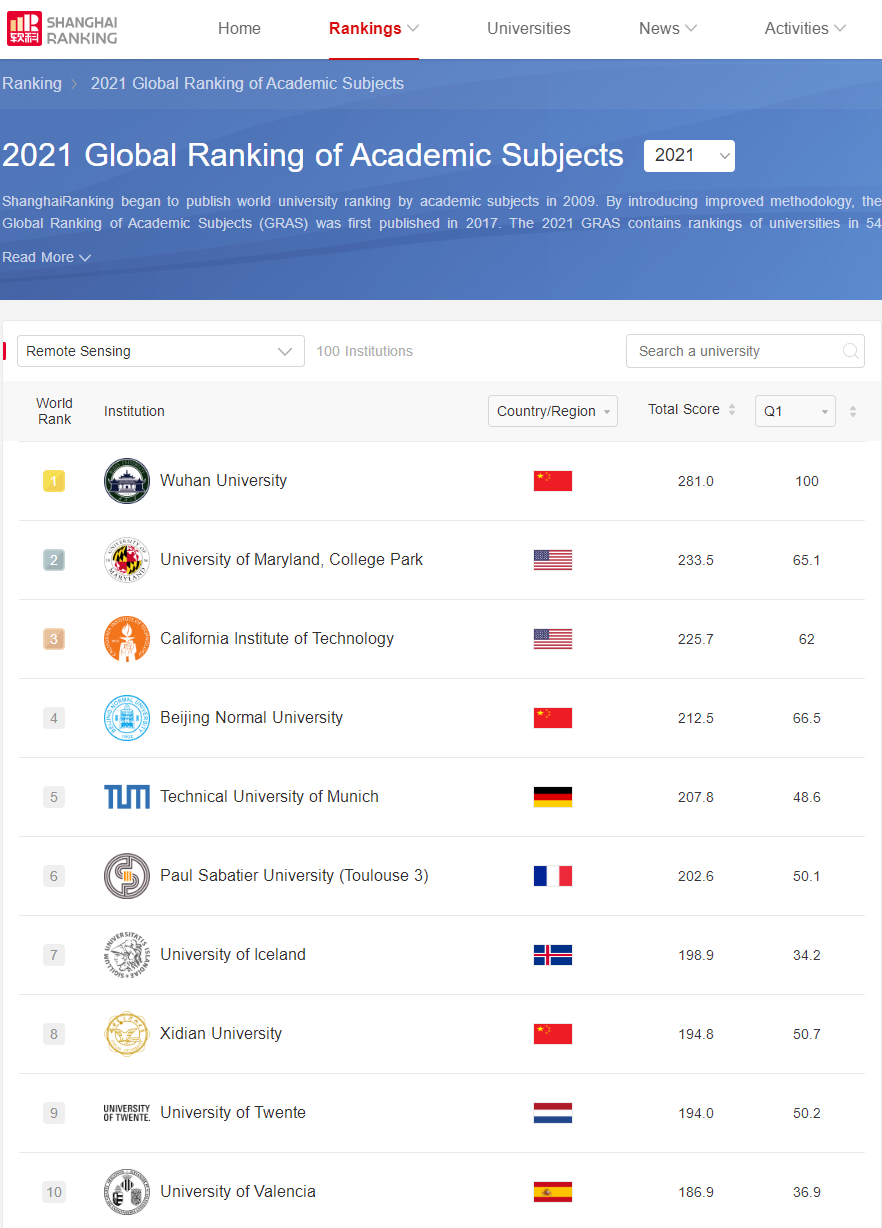Open the 2021 year dropdown
882x1228 pixels.
689,155
